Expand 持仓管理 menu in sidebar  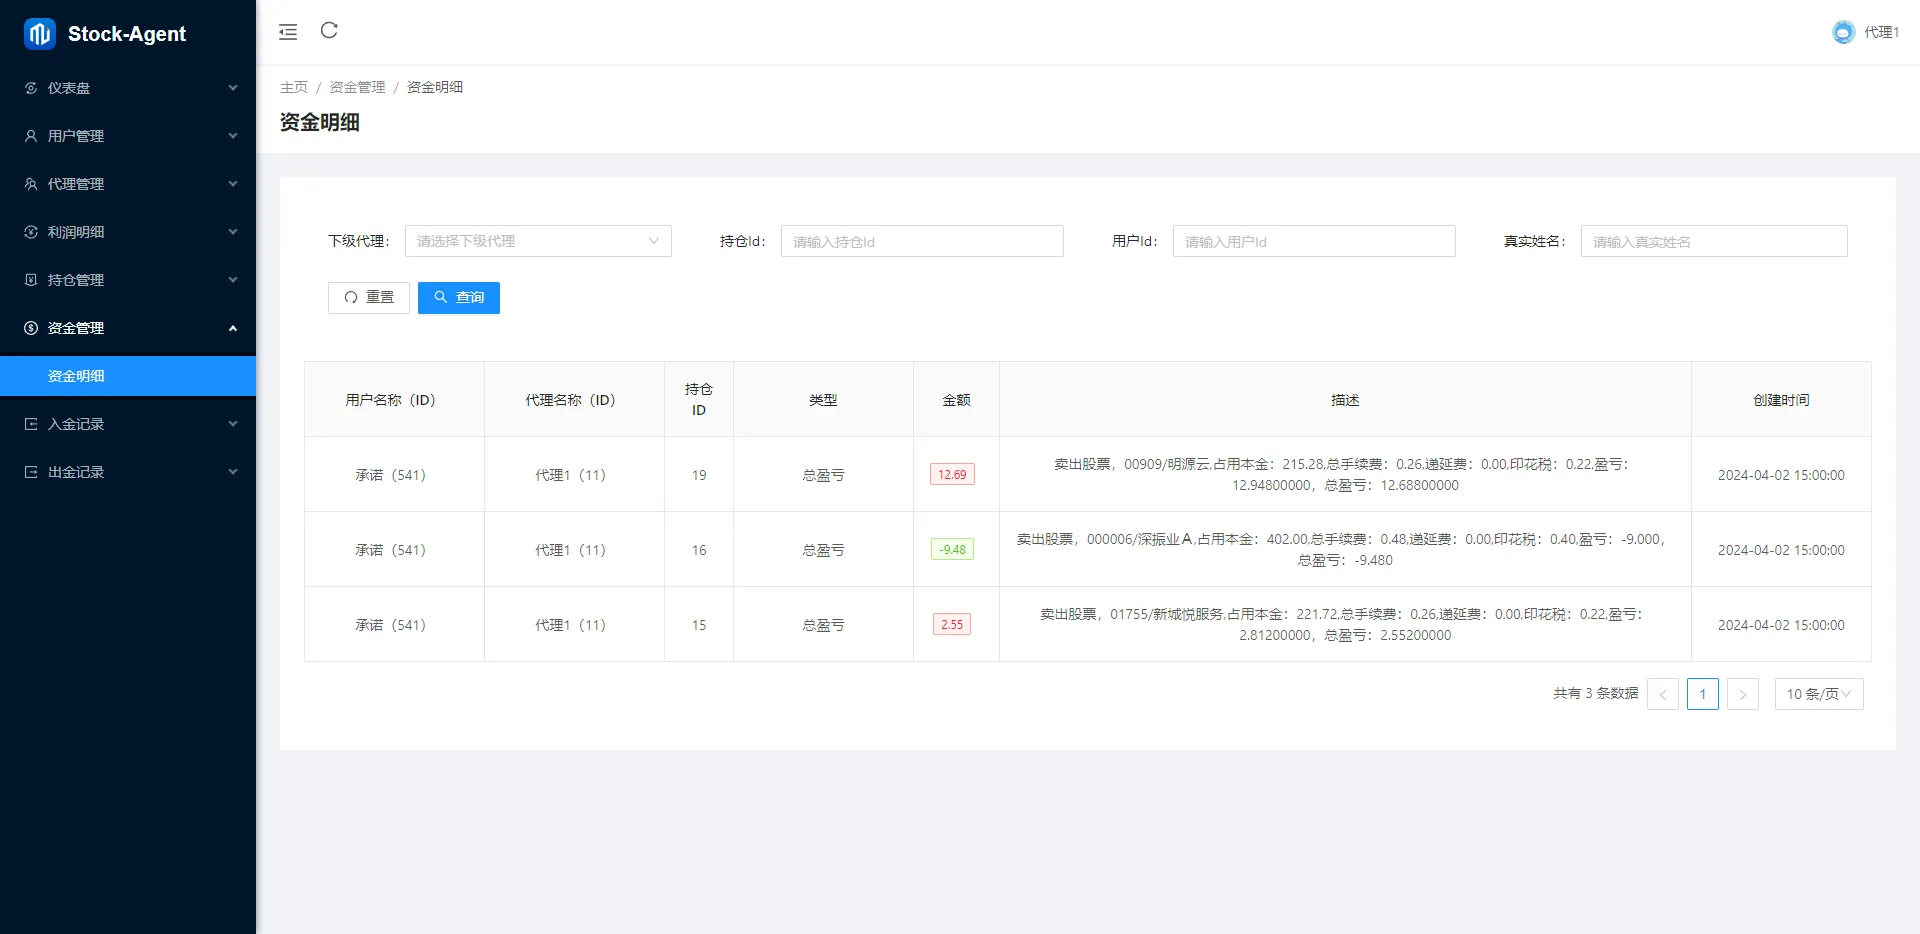pyautogui.click(x=128, y=280)
